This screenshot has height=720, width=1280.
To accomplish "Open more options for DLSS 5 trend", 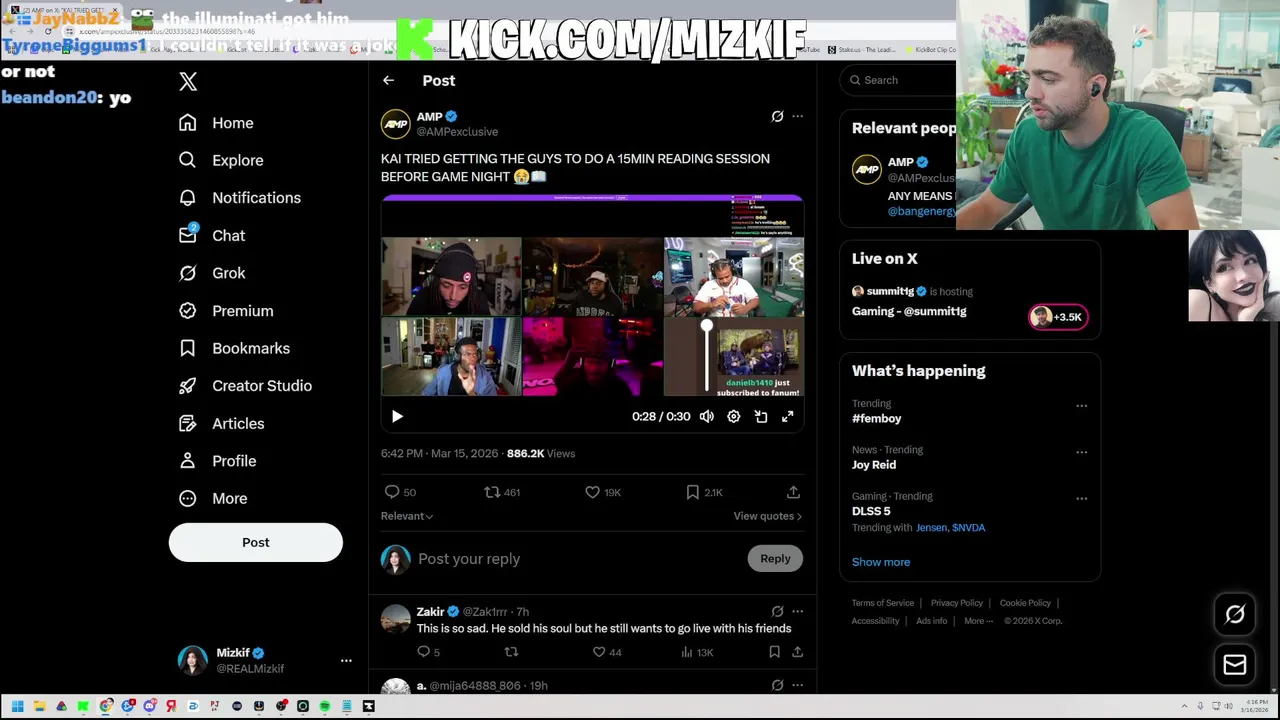I will click(x=1081, y=498).
